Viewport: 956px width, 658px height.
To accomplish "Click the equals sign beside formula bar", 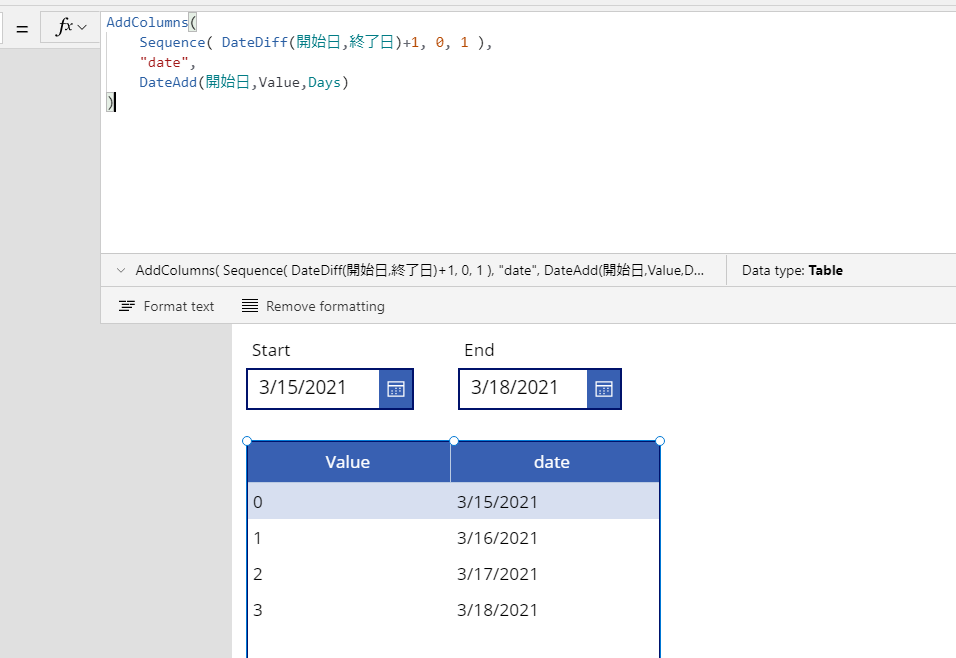I will coord(23,29).
